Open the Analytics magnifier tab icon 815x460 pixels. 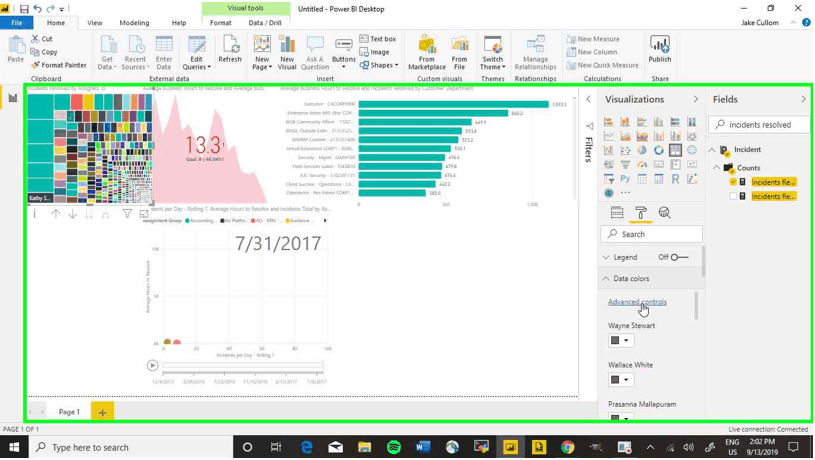click(x=664, y=213)
